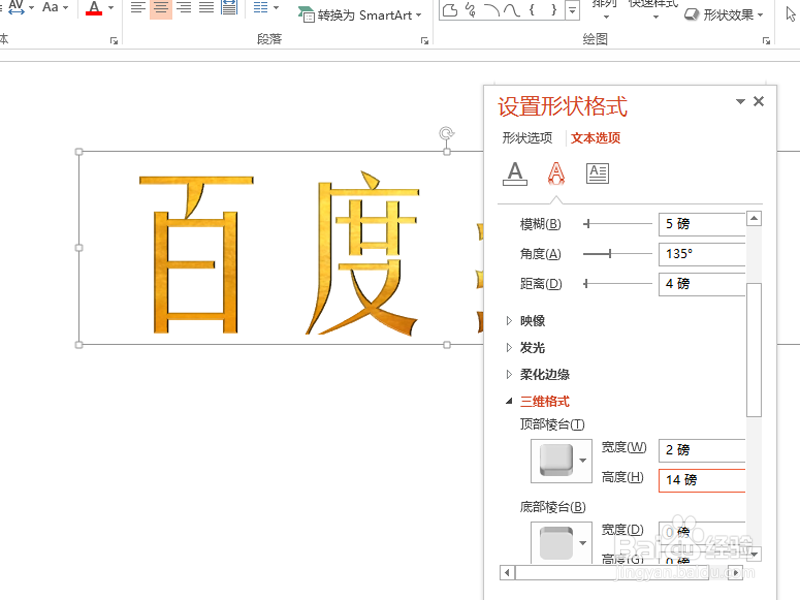Screen dimensions: 800x600
Task: Close the Format Shape pane
Action: coord(759,102)
